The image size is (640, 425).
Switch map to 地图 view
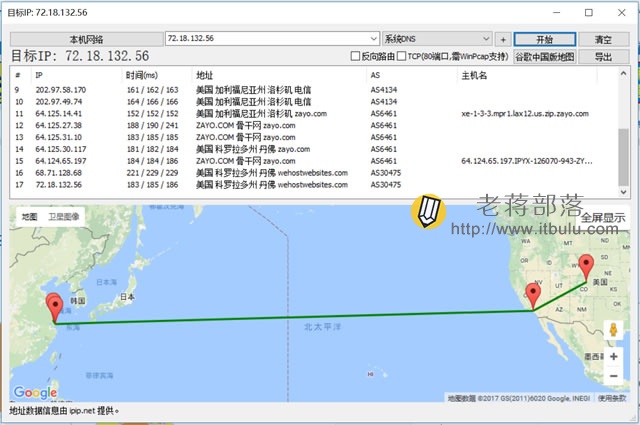coord(29,216)
